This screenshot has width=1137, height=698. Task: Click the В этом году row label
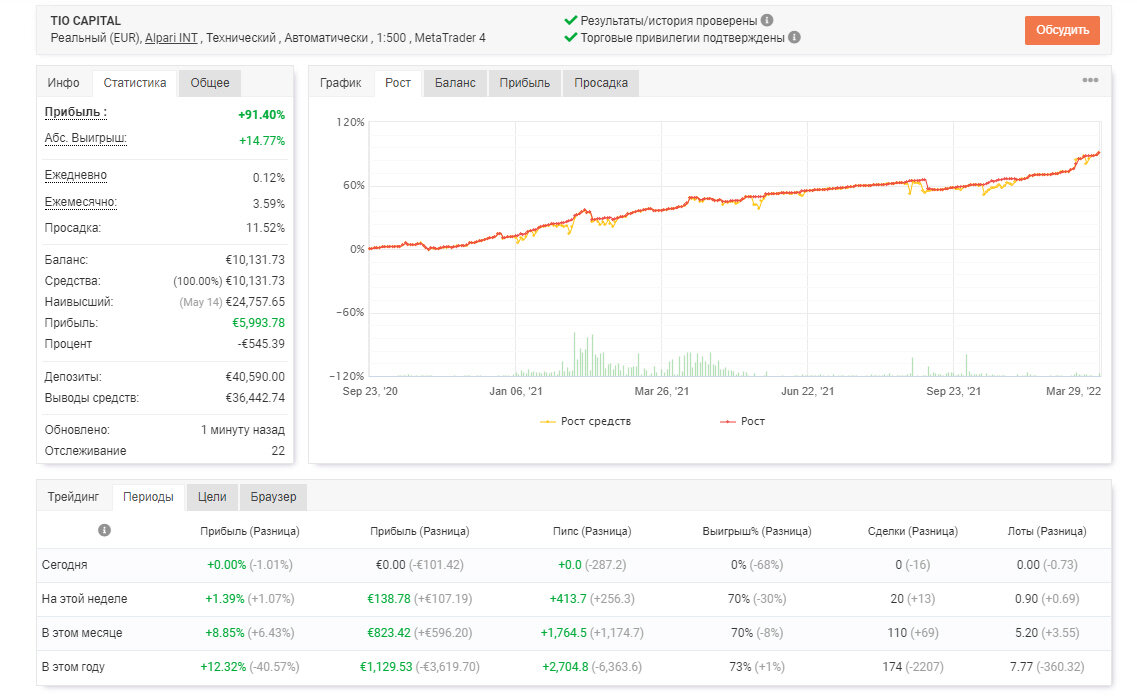73,667
